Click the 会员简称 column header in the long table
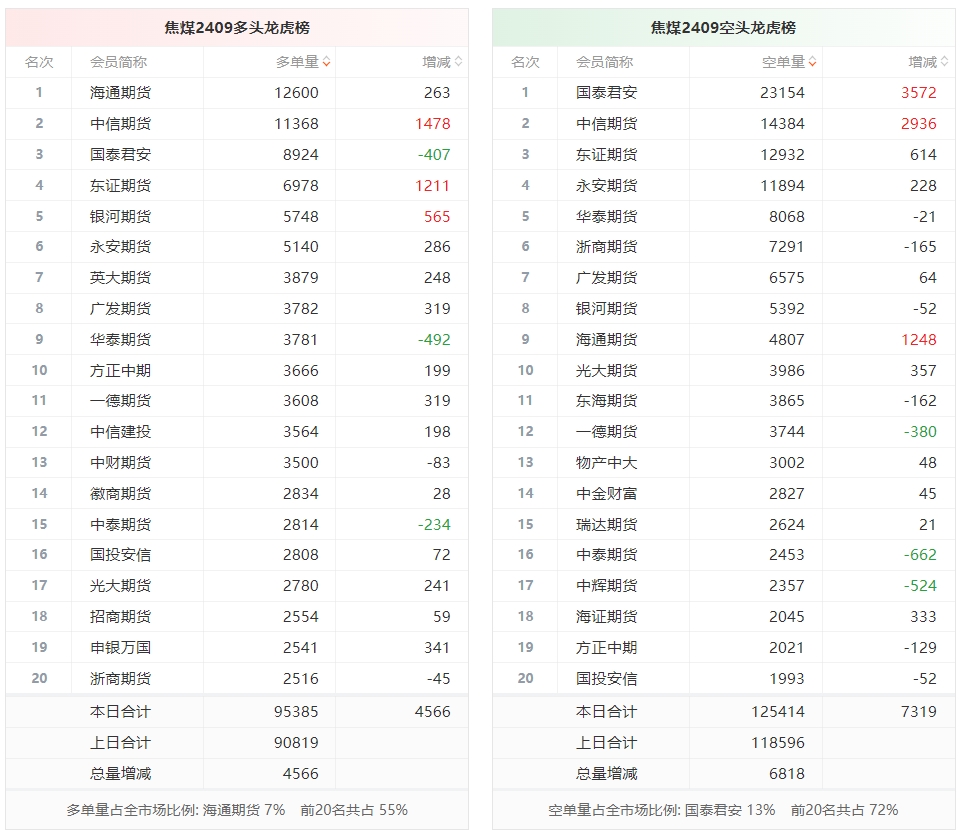This screenshot has width=966, height=840. (x=118, y=62)
